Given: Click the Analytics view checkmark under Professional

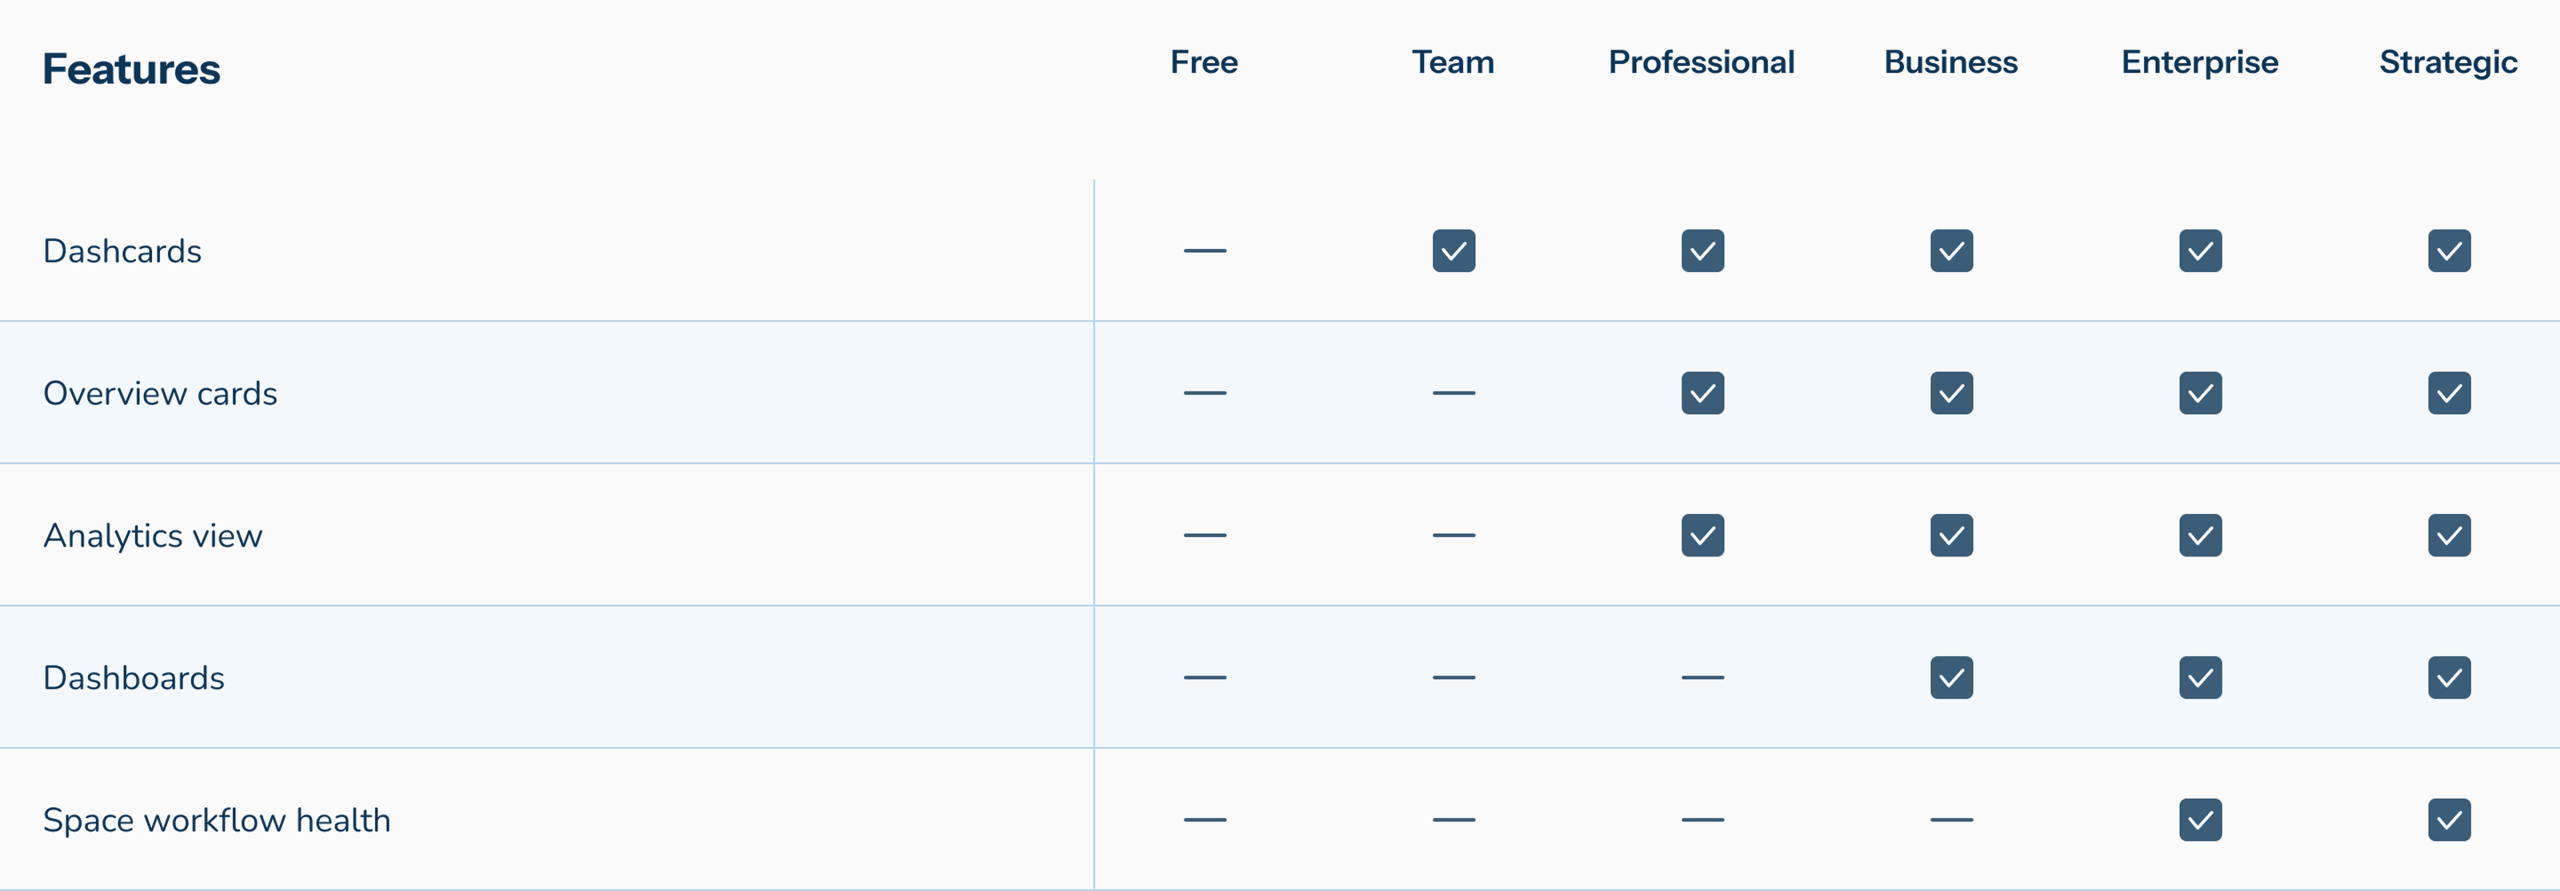Looking at the screenshot, I should [1702, 535].
